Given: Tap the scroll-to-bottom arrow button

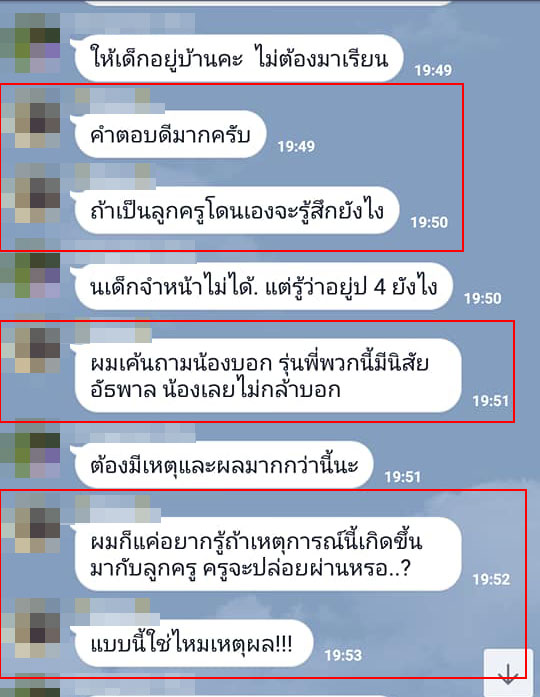Looking at the screenshot, I should (x=508, y=673).
